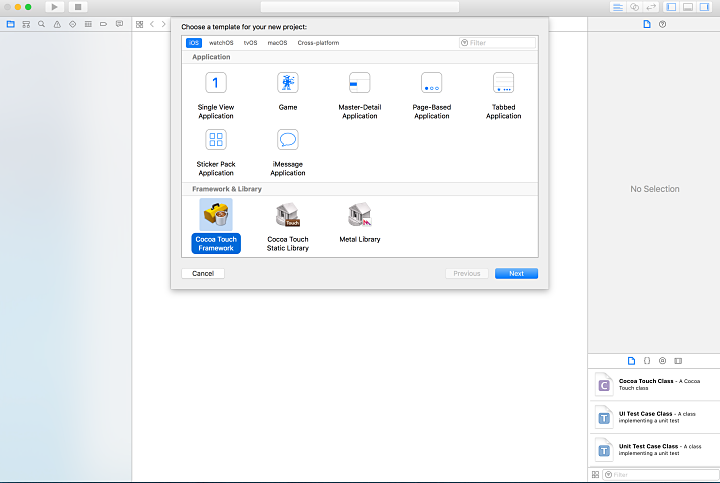Show the Media library

tap(678, 361)
